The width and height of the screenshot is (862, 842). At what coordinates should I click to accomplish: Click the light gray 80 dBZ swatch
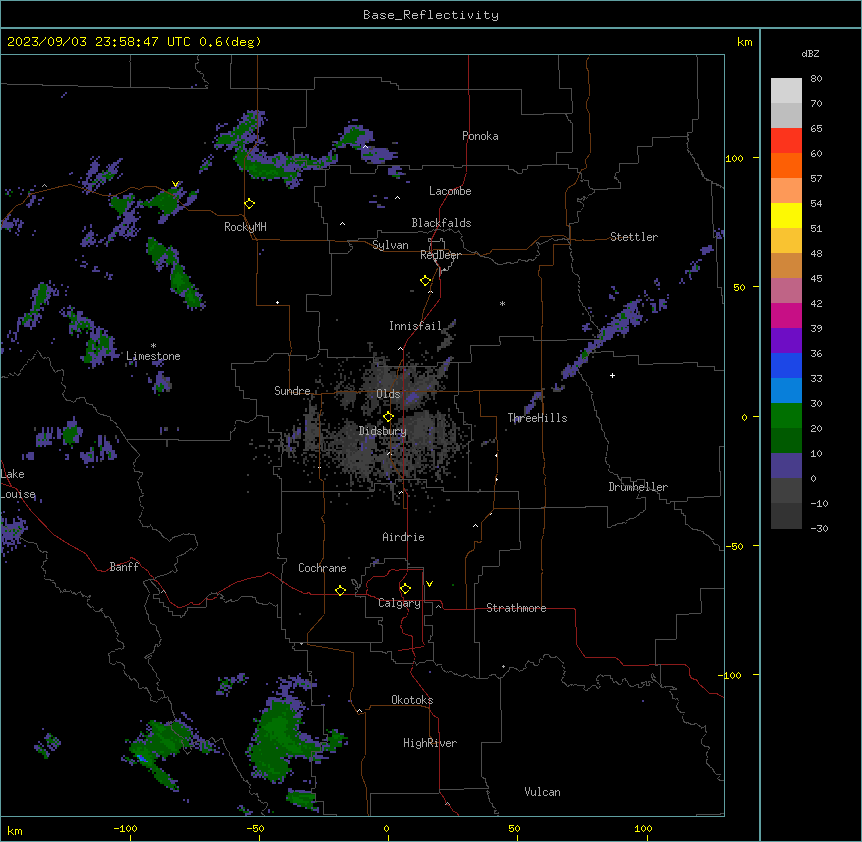click(786, 90)
